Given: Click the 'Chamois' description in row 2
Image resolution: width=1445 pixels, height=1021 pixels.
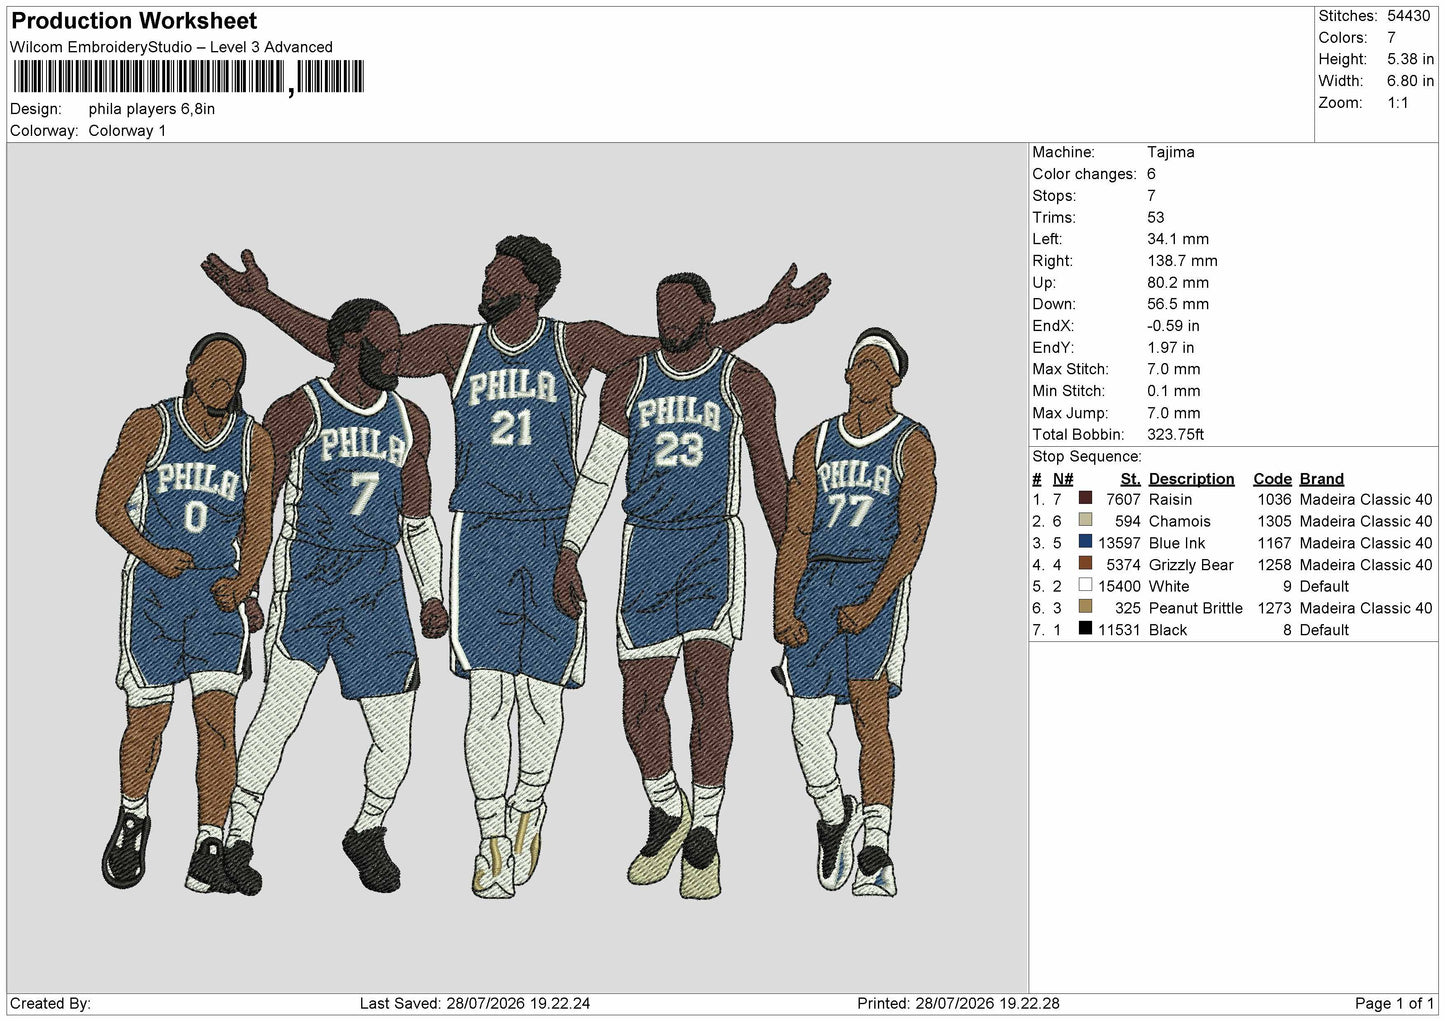Looking at the screenshot, I should [1179, 522].
